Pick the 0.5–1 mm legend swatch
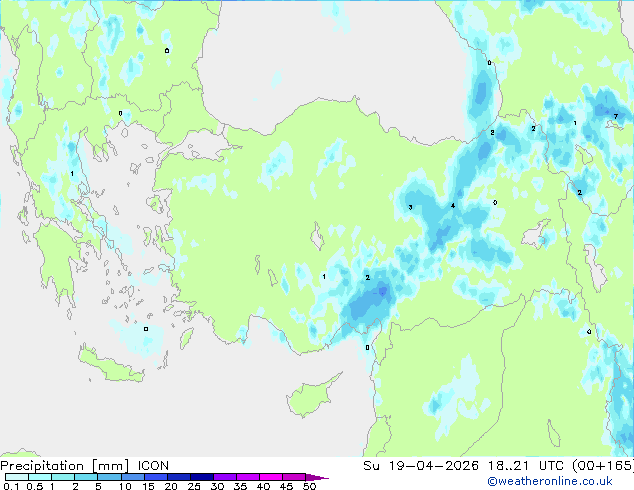Screen dimensions: 634x490 [x=40, y=477]
